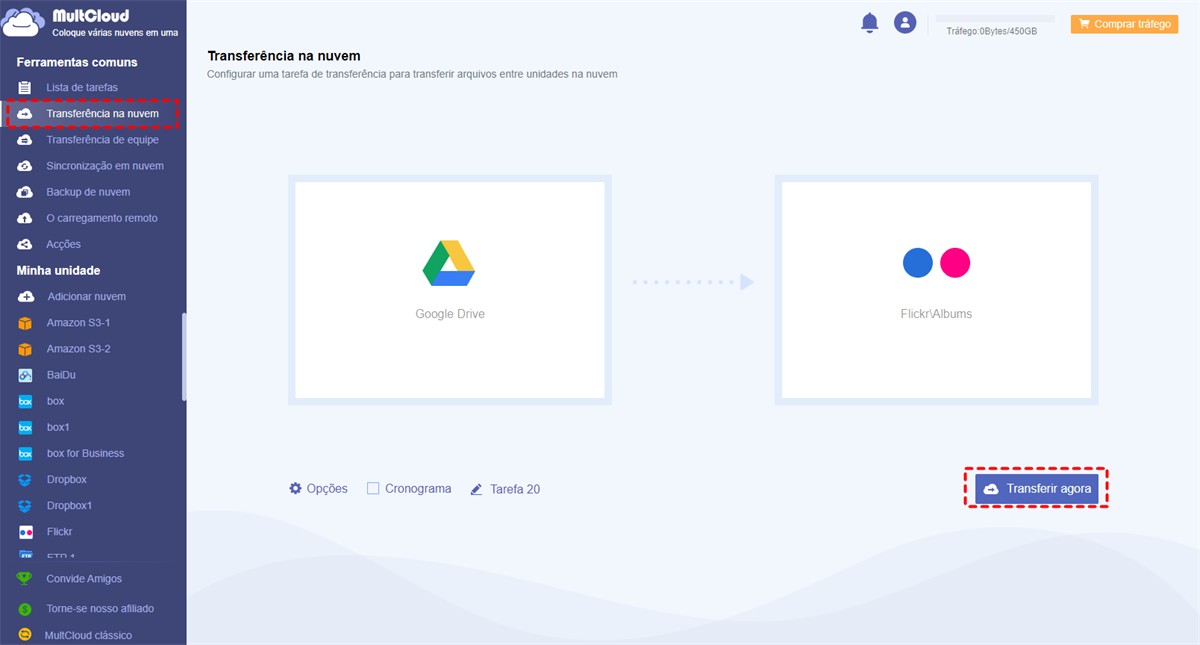Click Adicionar nuvem
This screenshot has width=1200, height=645.
click(87, 297)
